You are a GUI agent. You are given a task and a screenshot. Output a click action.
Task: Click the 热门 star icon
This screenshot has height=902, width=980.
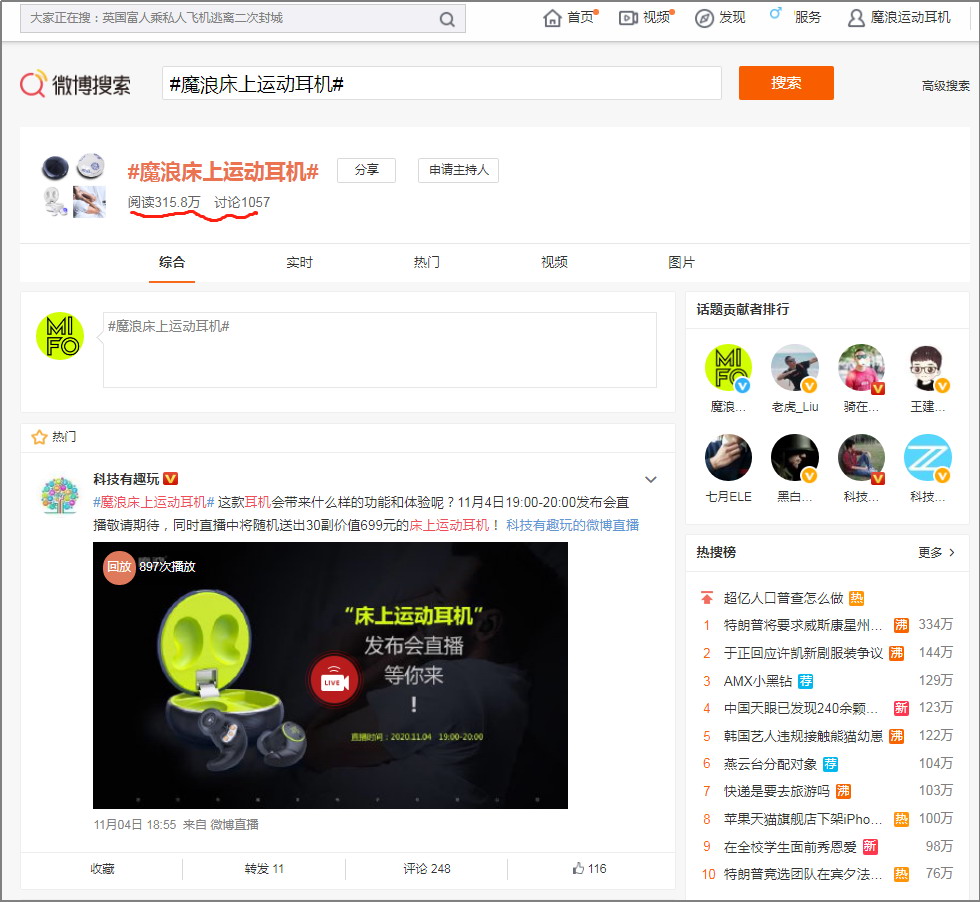(39, 437)
